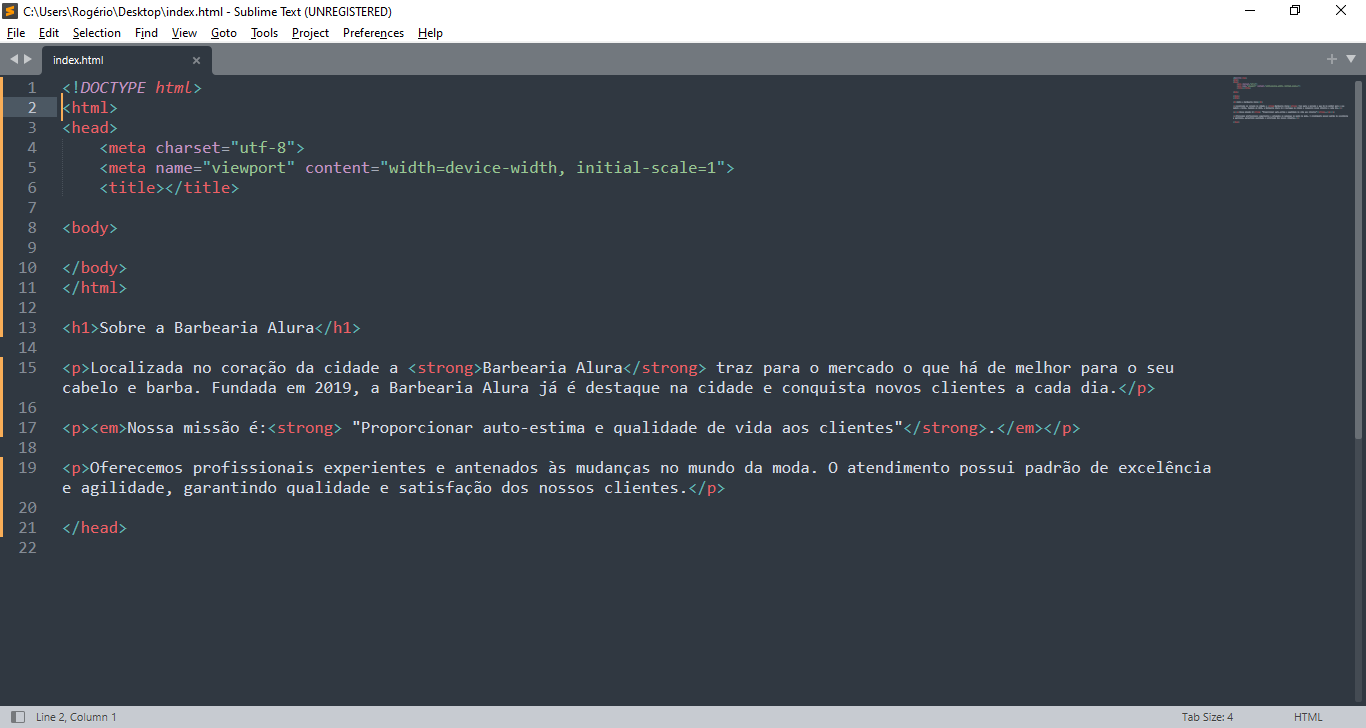
Task: Click "Oferecemos profissionais experientes" text
Action: coord(258,468)
